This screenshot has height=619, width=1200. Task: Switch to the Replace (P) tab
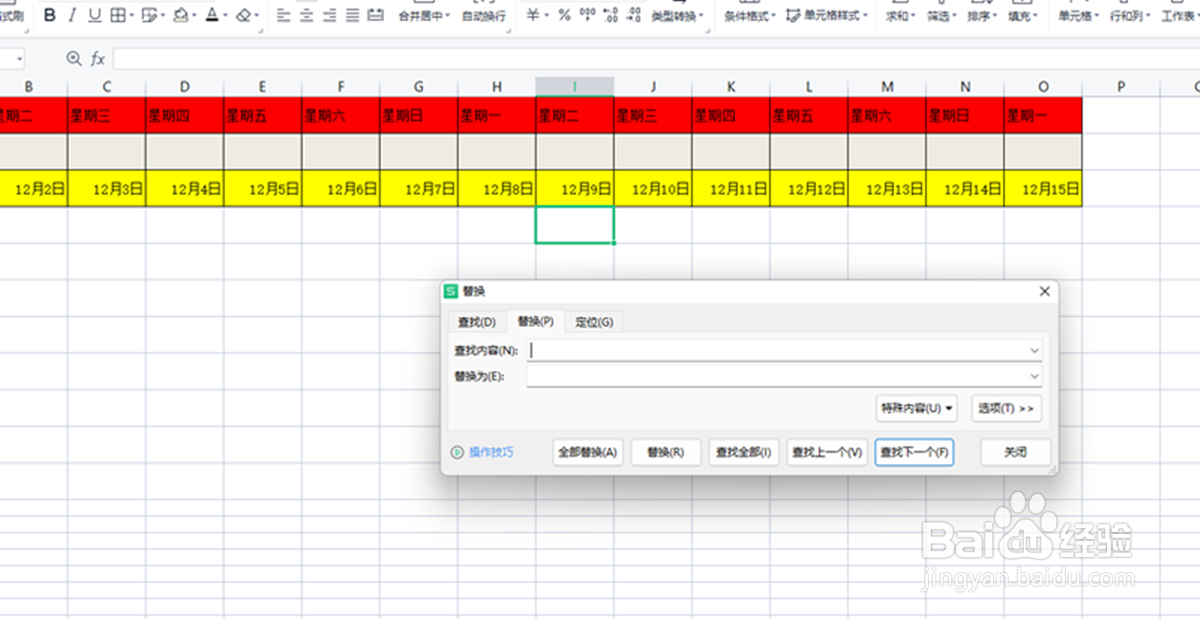(x=536, y=321)
